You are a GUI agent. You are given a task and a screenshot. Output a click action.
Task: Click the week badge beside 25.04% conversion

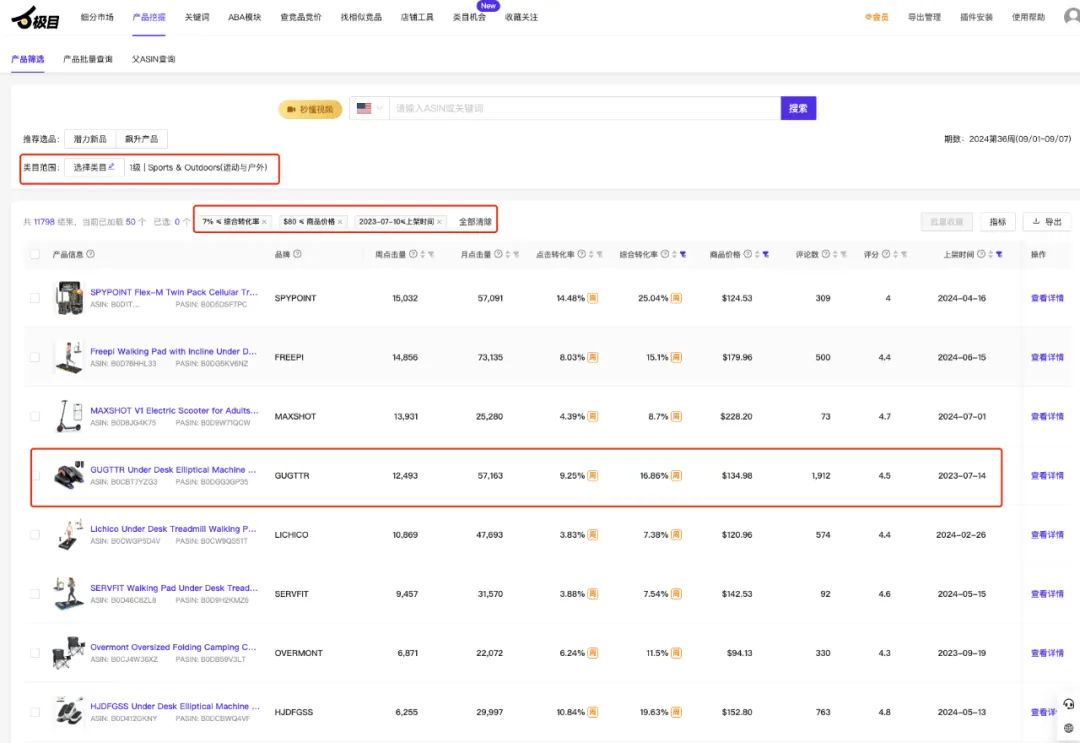coord(676,298)
